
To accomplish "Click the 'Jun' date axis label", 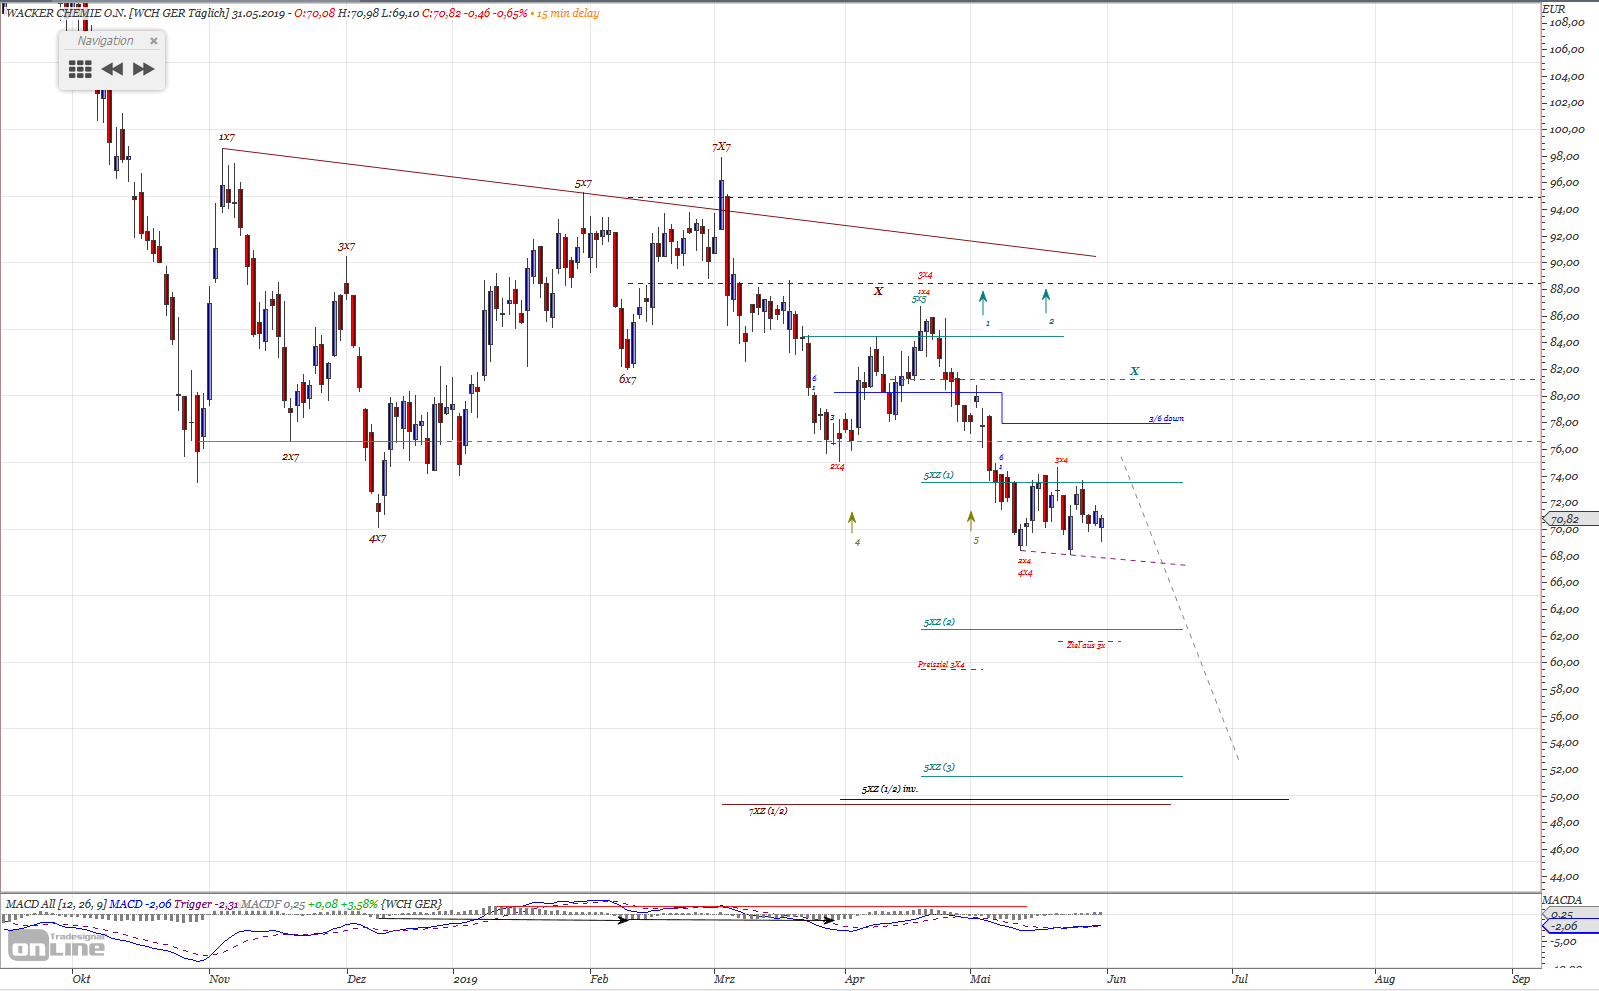I will click(x=1116, y=979).
